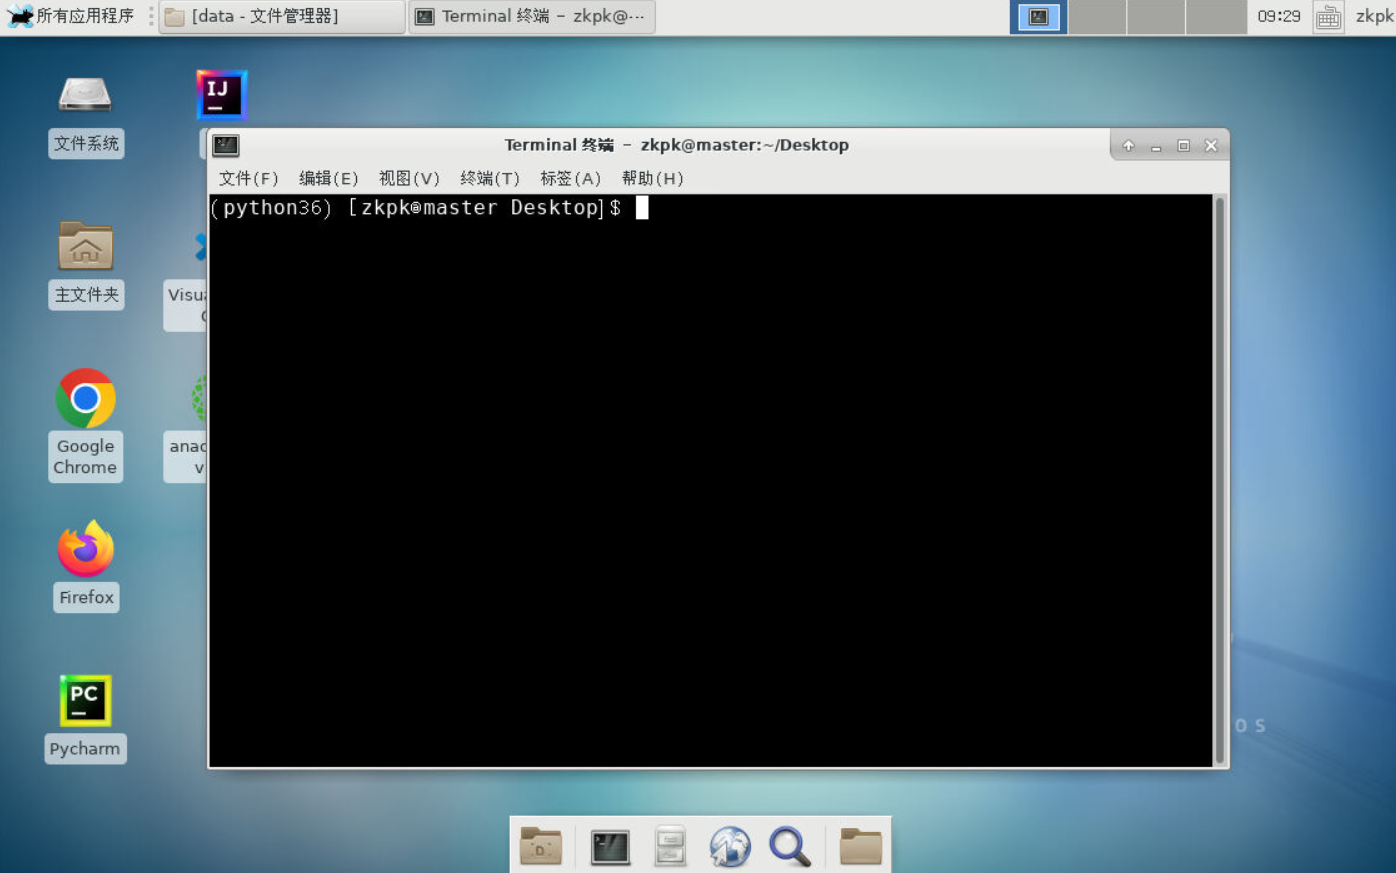The width and height of the screenshot is (1396, 873).
Task: Open the 所有应用程序 applications menu
Action: [71, 16]
